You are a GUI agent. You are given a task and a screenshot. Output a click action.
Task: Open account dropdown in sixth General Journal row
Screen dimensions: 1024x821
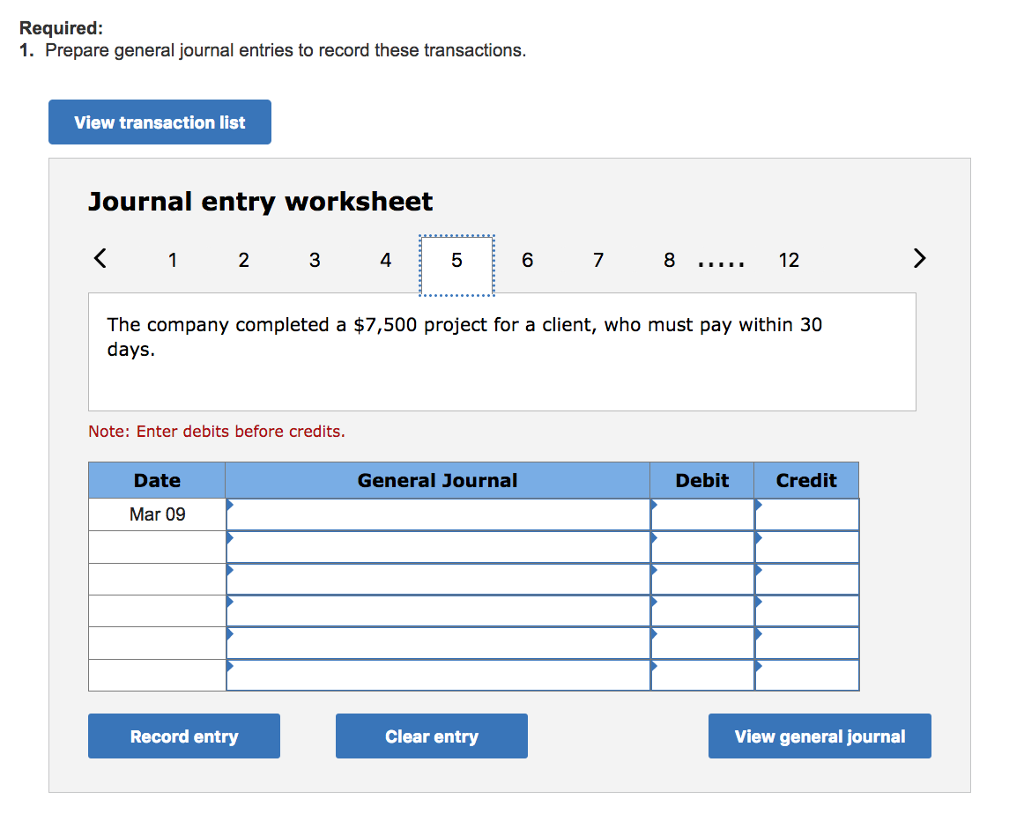point(438,675)
